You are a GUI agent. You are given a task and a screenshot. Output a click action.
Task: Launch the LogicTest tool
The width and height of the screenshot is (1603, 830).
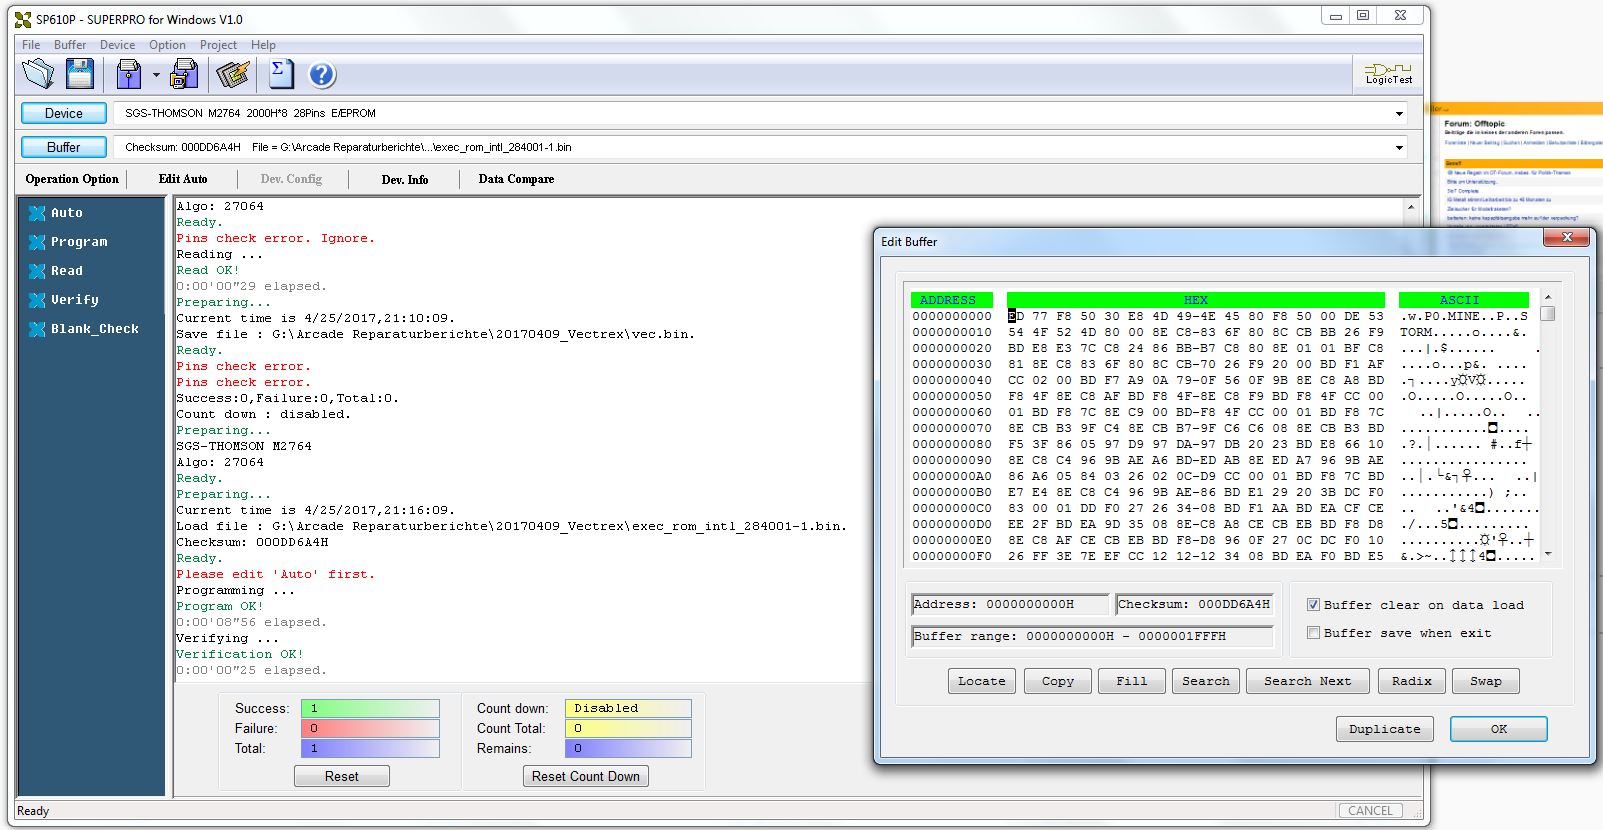point(1388,73)
